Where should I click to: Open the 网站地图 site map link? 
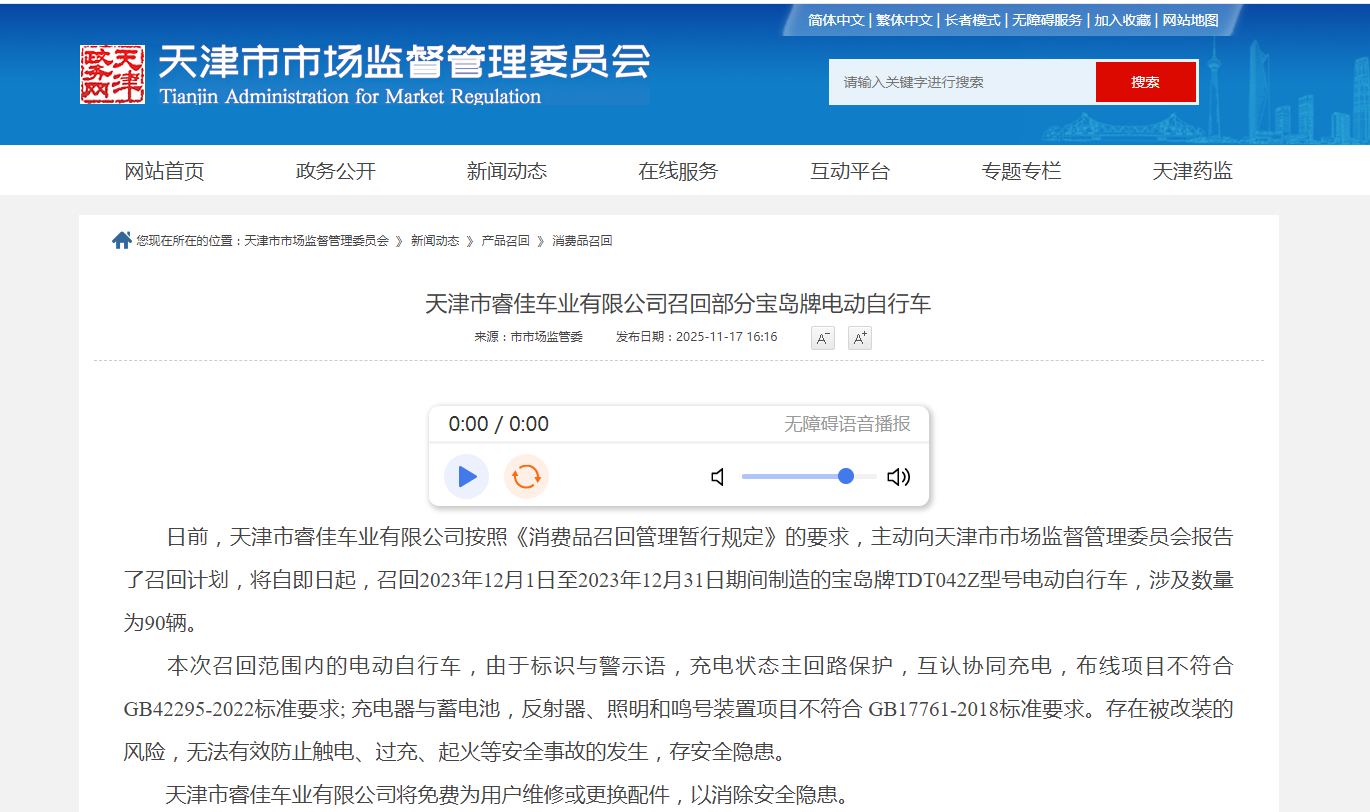coord(1190,20)
